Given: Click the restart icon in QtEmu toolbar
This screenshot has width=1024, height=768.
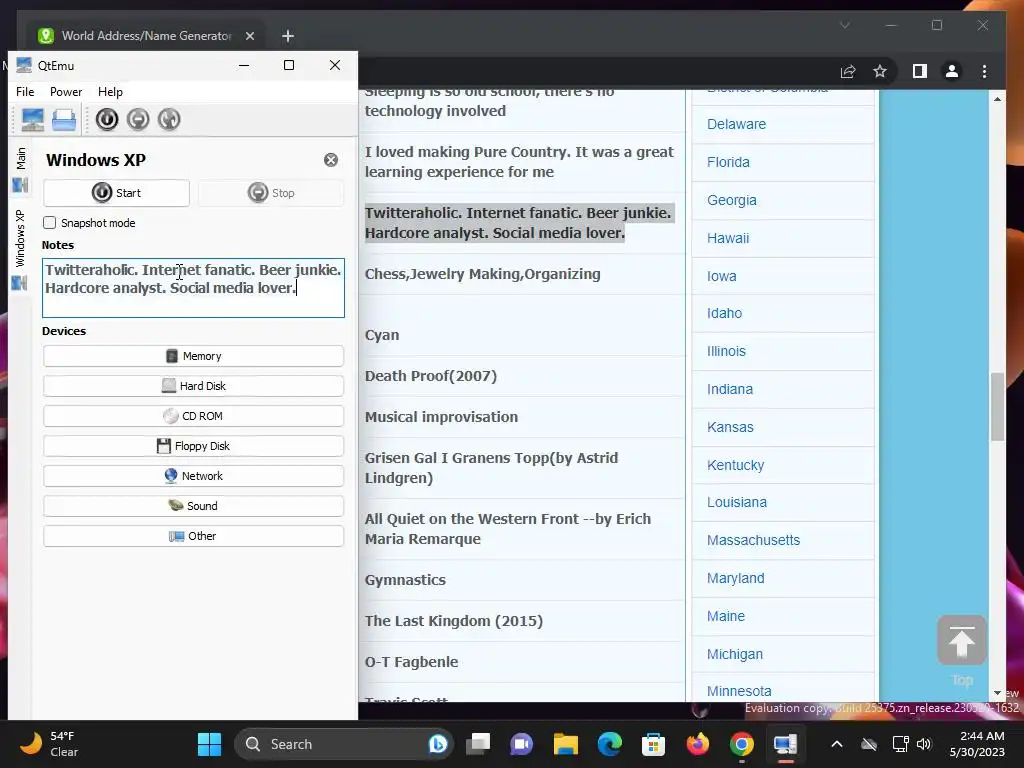Looking at the screenshot, I should (x=169, y=120).
